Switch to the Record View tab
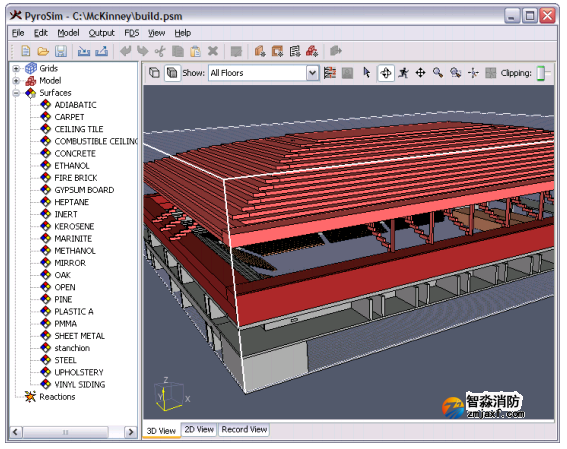 (244, 429)
